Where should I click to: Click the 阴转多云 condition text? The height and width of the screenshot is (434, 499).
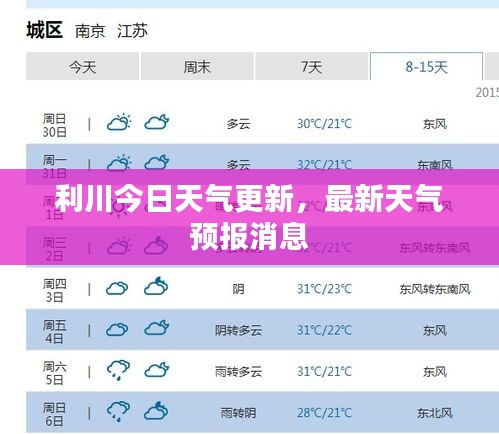238,330
